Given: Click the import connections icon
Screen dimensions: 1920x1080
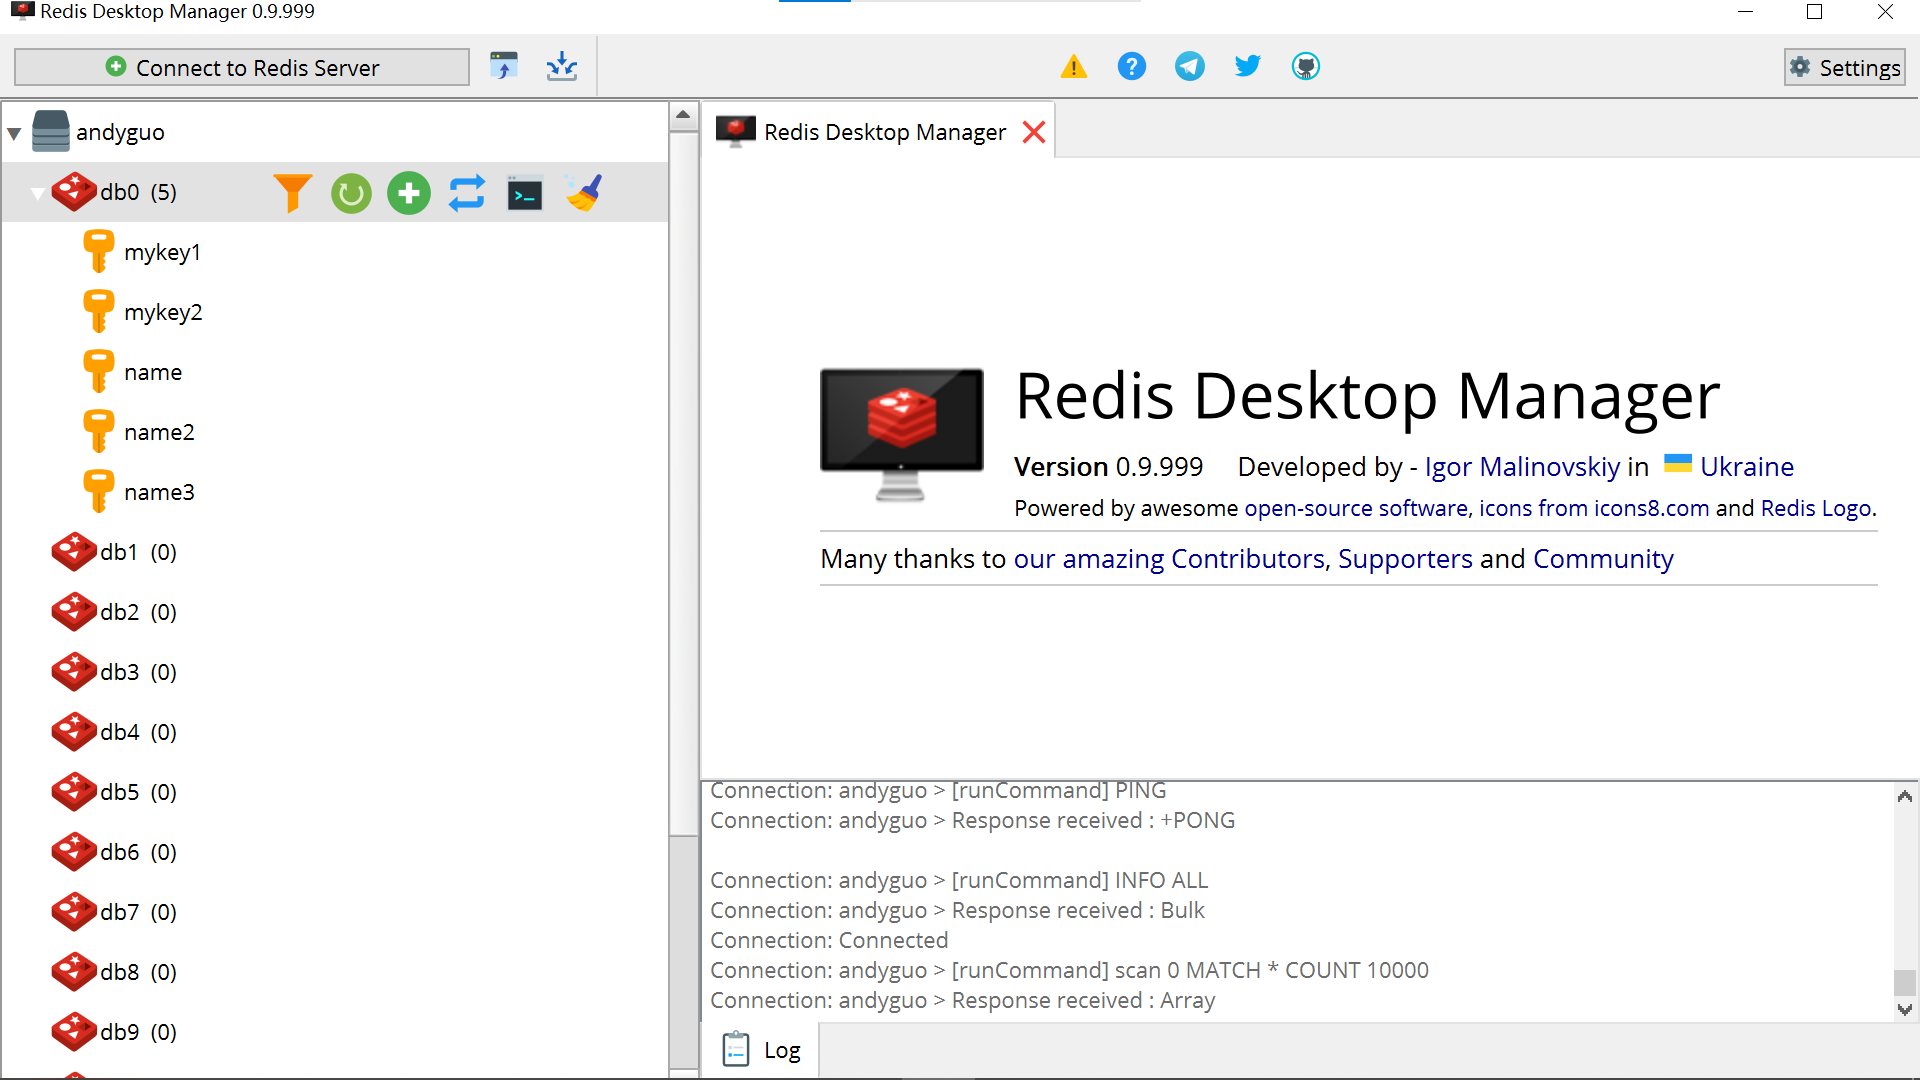Looking at the screenshot, I should coord(504,67).
